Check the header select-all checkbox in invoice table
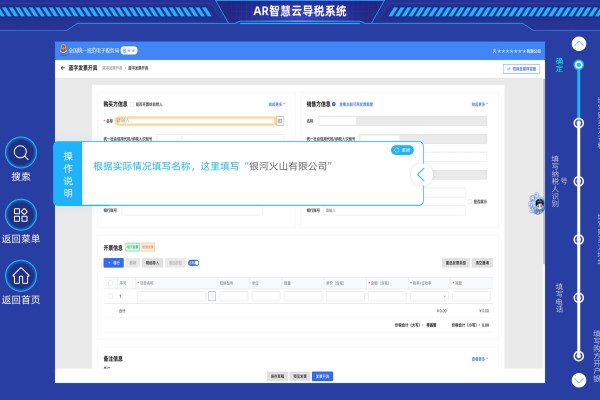The image size is (600, 400). [110, 283]
